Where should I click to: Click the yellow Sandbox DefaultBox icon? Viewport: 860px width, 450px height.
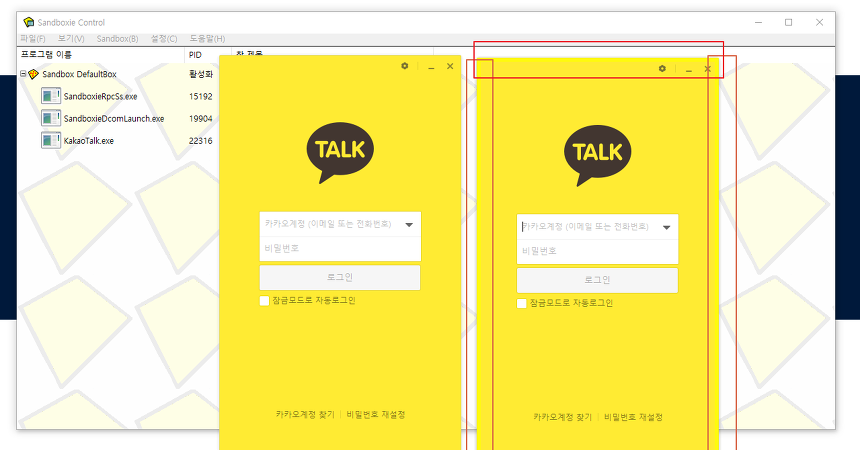pos(33,74)
